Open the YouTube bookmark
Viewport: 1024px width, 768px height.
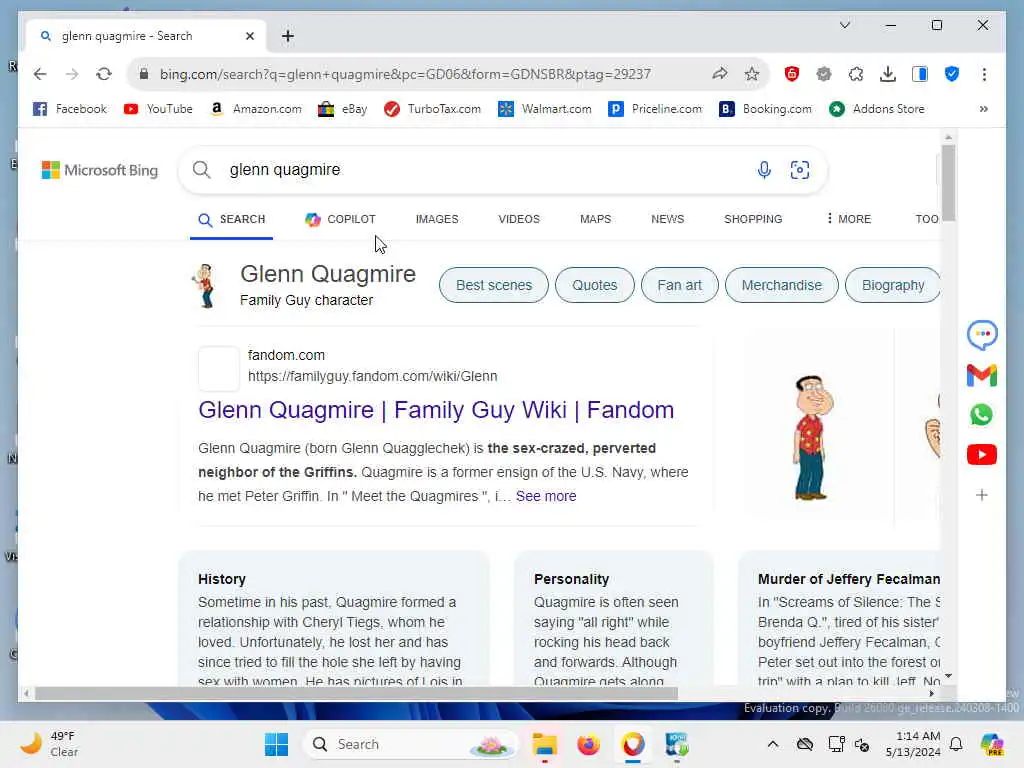158,109
